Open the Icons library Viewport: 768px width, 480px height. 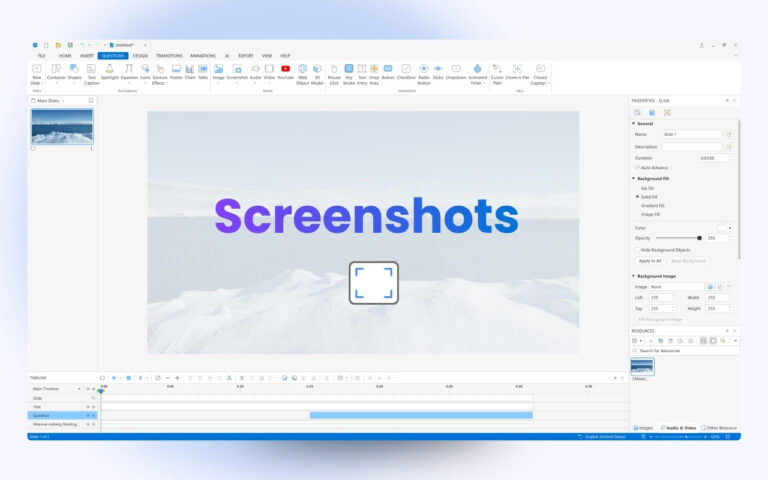(145, 72)
